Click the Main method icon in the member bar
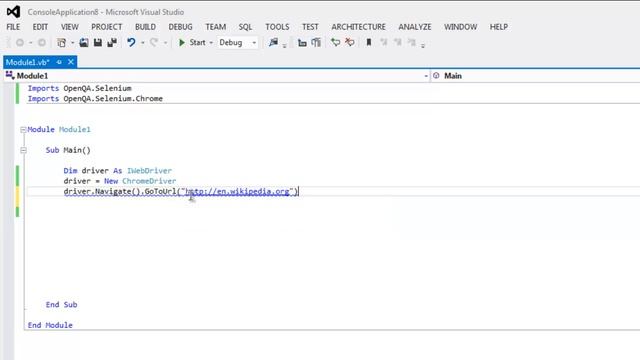Screen dimensions: 640x360 click(x=436, y=76)
